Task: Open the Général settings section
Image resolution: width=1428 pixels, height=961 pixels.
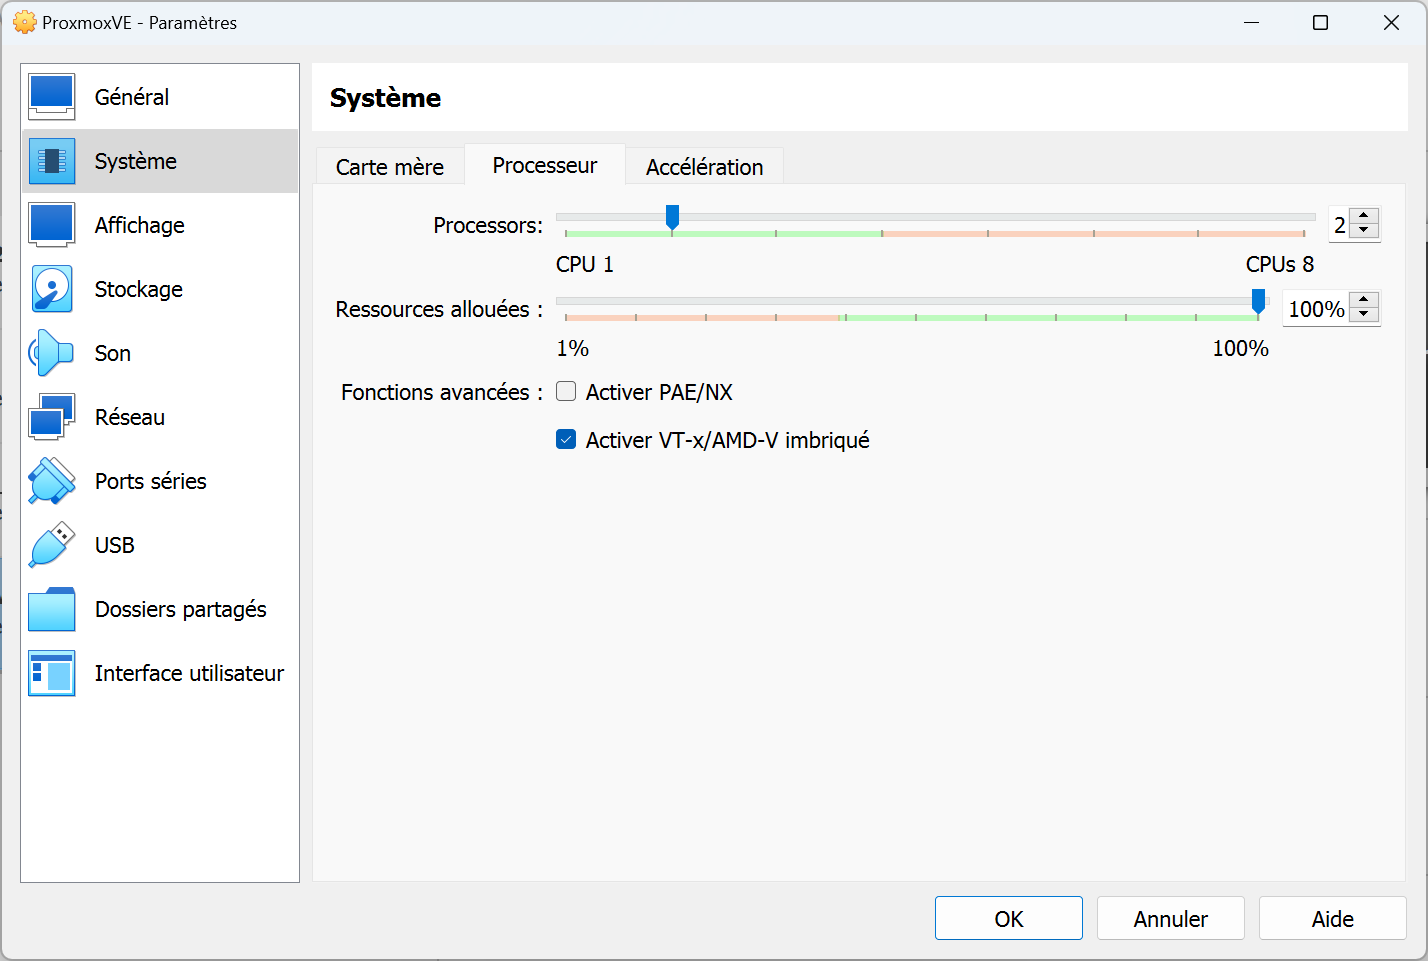Action: pos(131,96)
